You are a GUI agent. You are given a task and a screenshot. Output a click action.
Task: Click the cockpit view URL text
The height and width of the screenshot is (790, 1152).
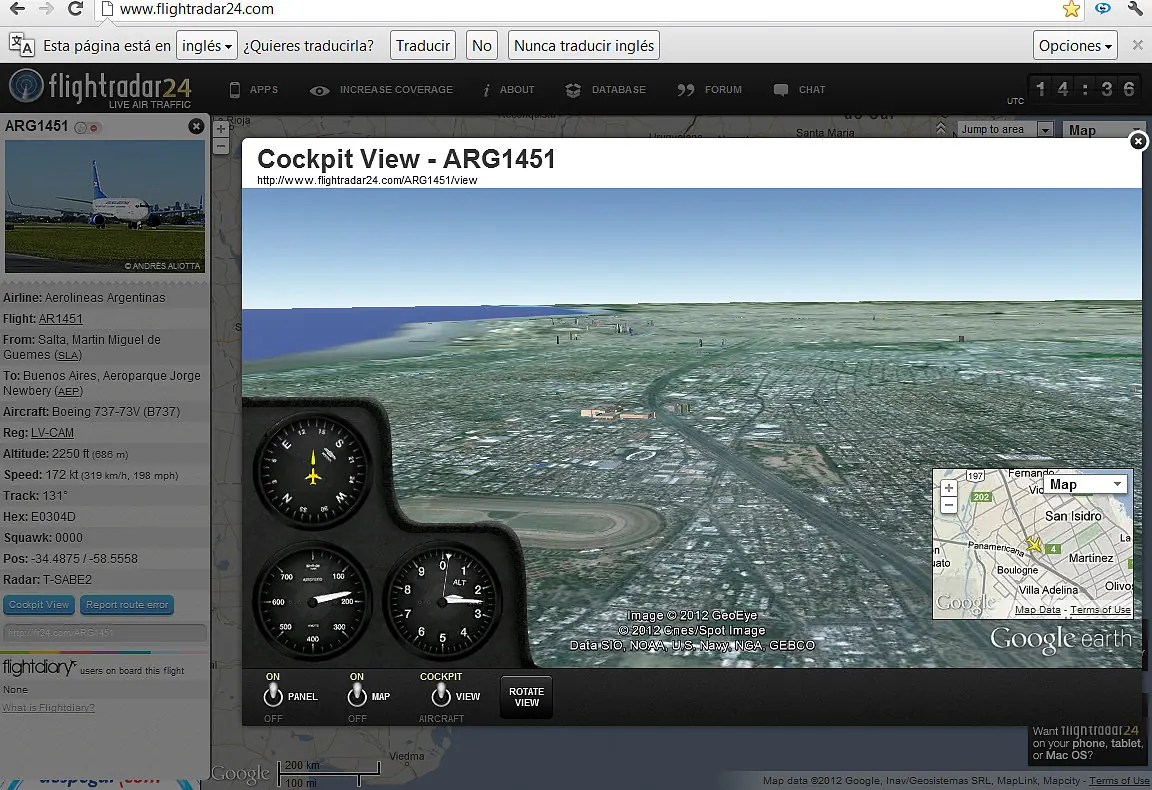tap(367, 180)
